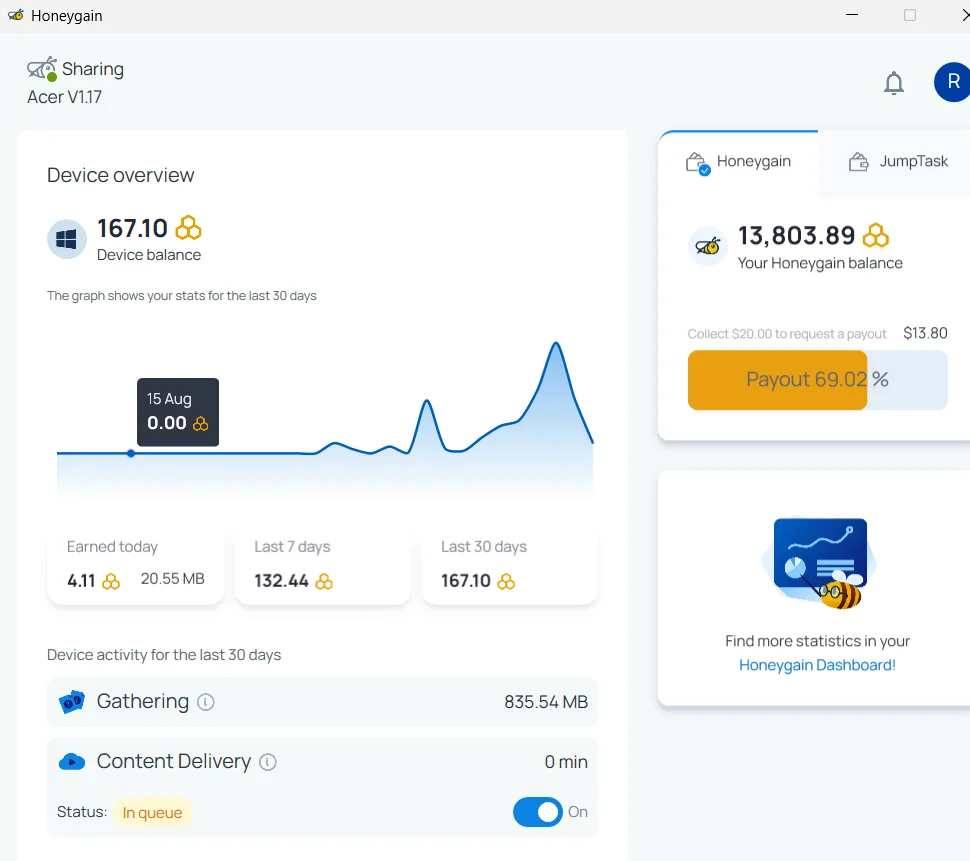Click the JumpTask wallet tab icon
Screen dimensions: 970x861
click(x=858, y=161)
